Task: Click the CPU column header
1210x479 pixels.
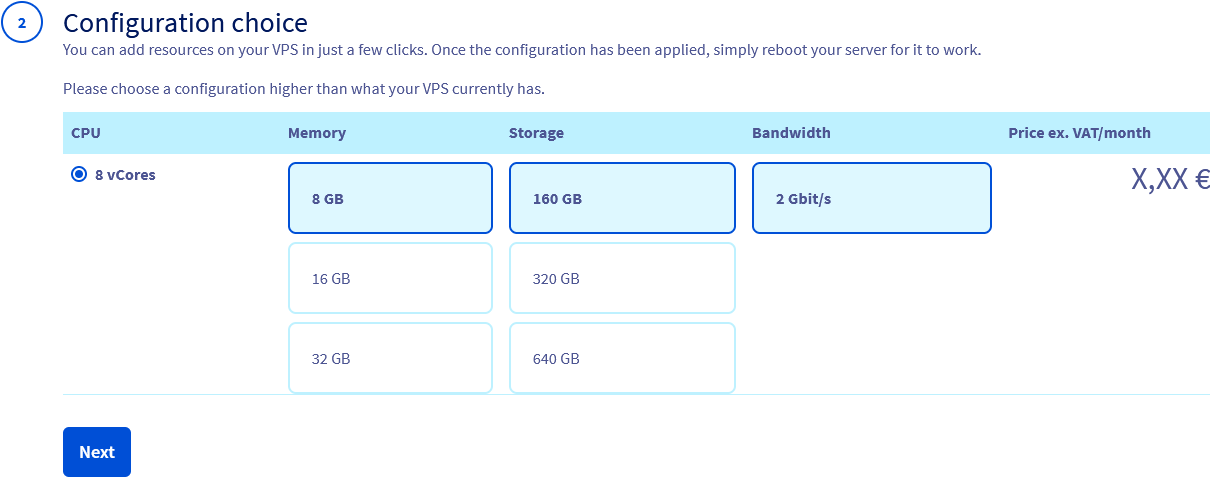Action: [86, 133]
